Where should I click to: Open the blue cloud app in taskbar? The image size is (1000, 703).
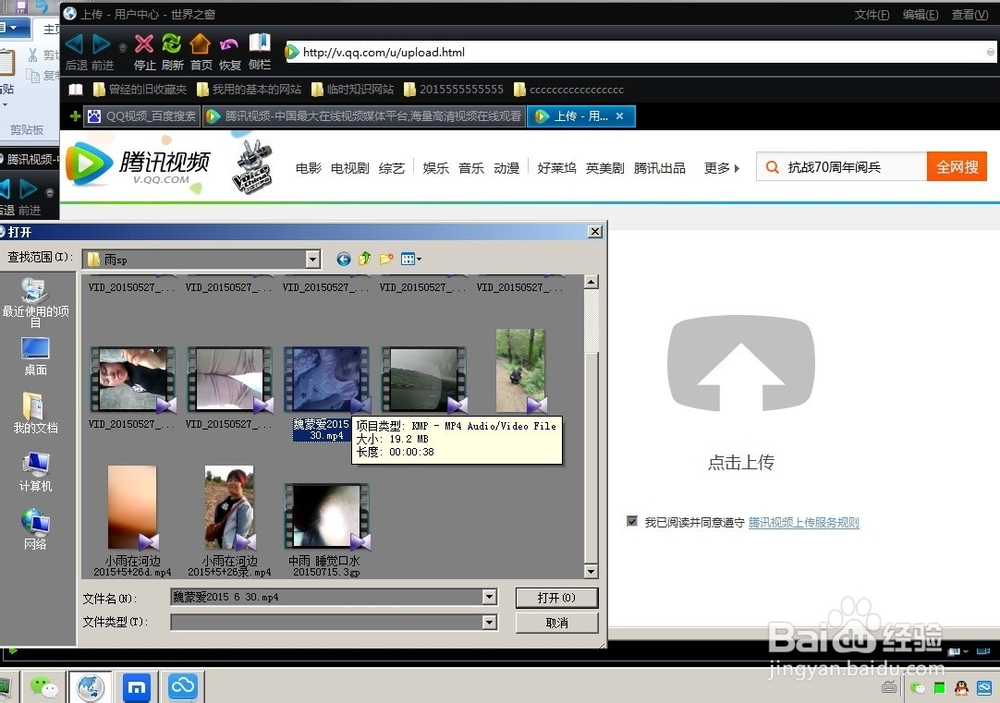[x=182, y=686]
